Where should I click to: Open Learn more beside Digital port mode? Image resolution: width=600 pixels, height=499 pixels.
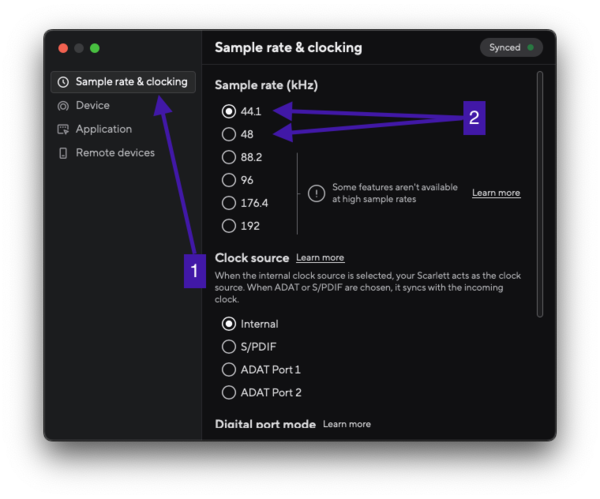346,424
